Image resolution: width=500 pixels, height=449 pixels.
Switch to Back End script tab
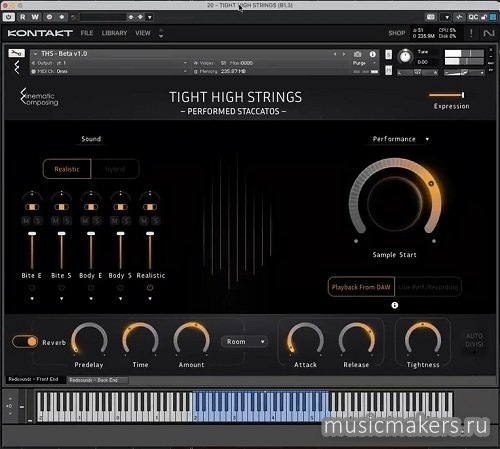97,380
